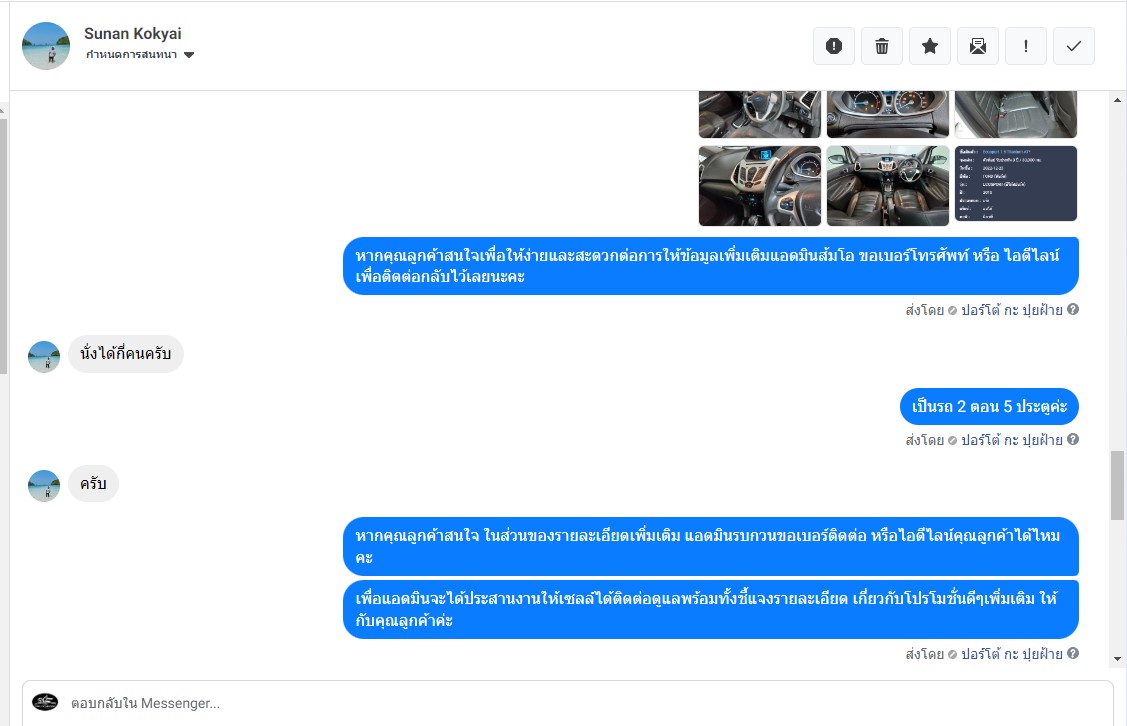The height and width of the screenshot is (726, 1127).
Task: Delete conversation using trash icon
Action: point(882,46)
